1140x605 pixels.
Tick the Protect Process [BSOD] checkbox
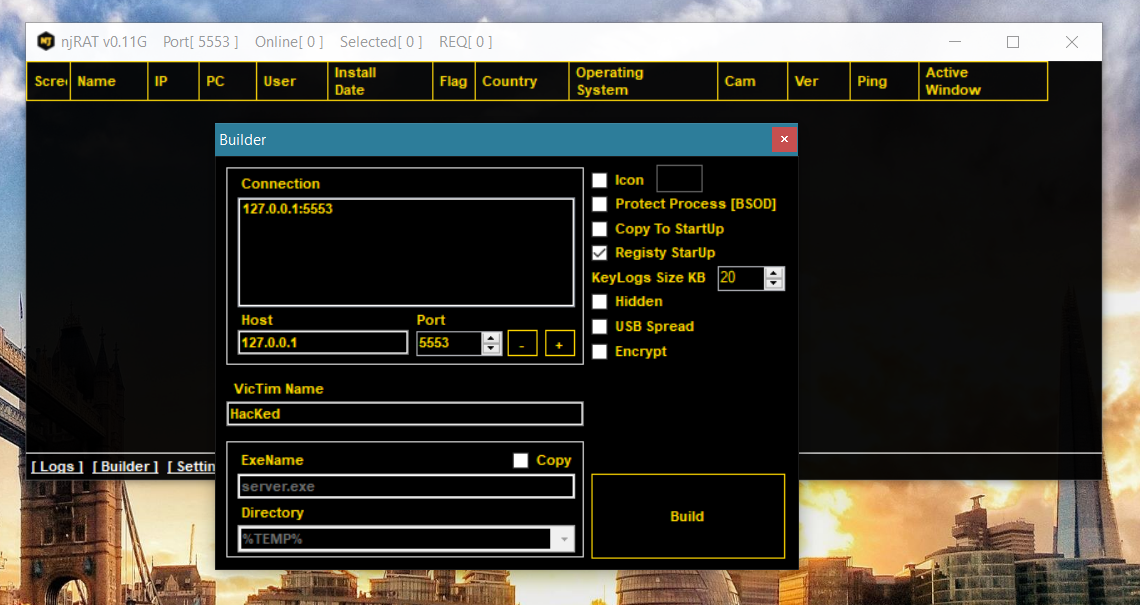599,204
